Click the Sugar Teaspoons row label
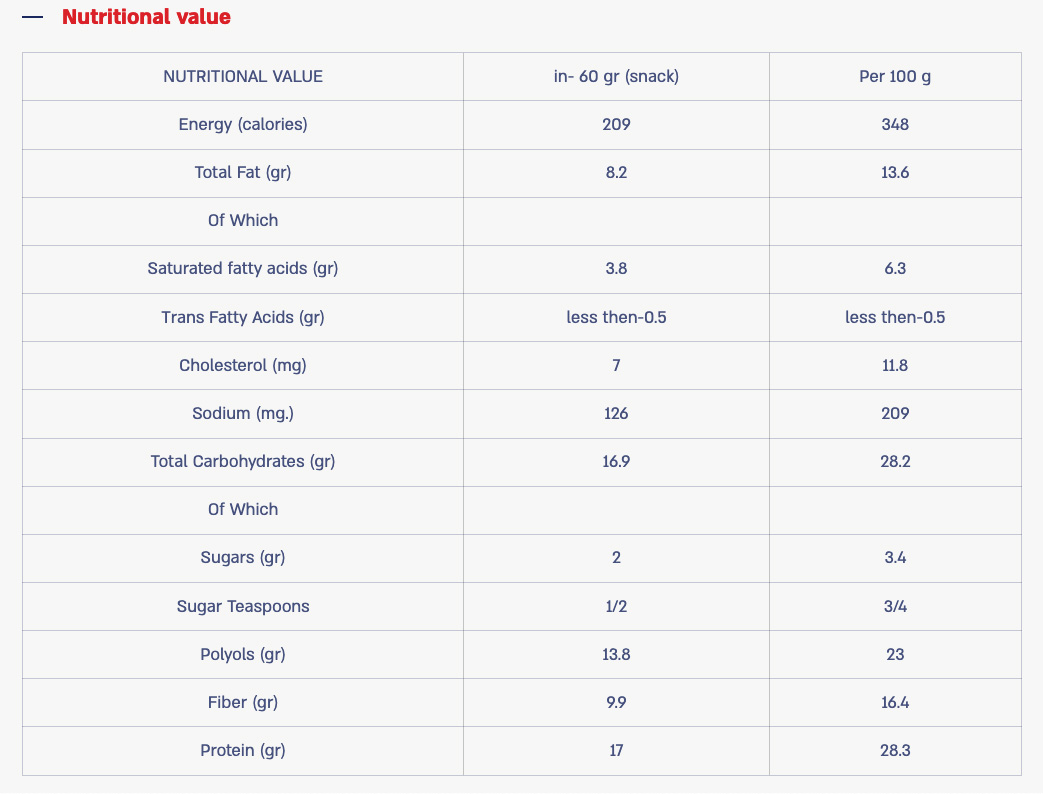This screenshot has width=1043, height=794. click(x=243, y=606)
